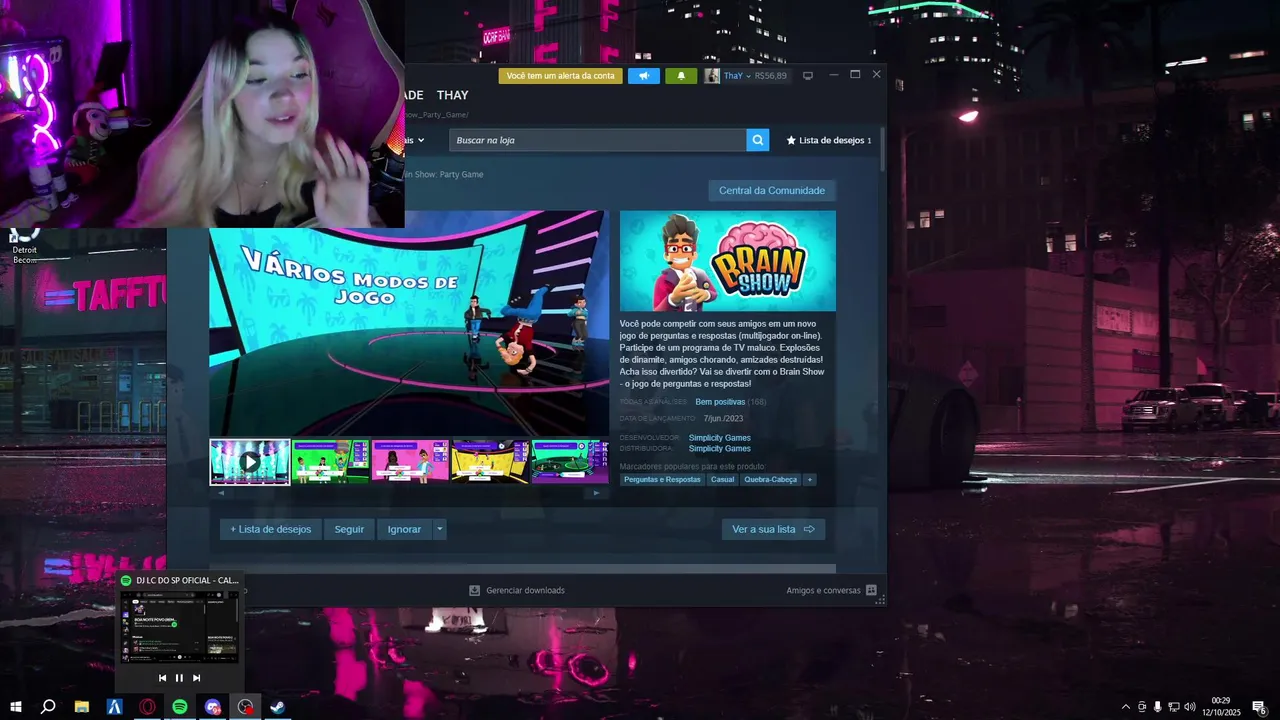
Task: Activate Steam Big Picture mode icon
Action: [808, 76]
